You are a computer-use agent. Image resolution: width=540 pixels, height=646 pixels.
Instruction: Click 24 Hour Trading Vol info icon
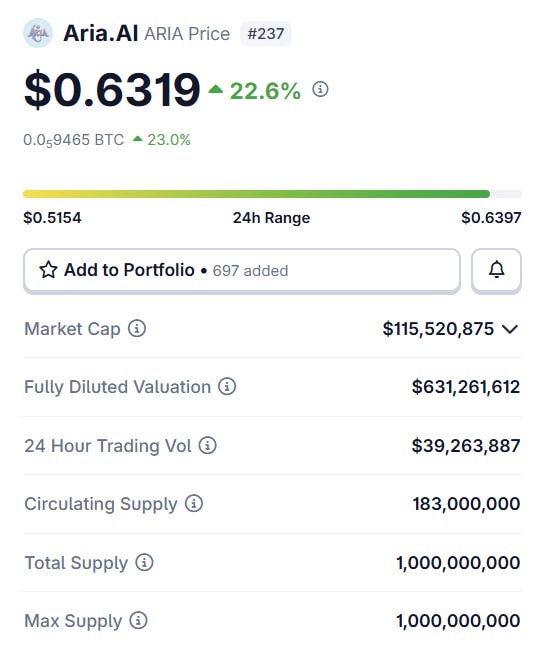point(208,445)
